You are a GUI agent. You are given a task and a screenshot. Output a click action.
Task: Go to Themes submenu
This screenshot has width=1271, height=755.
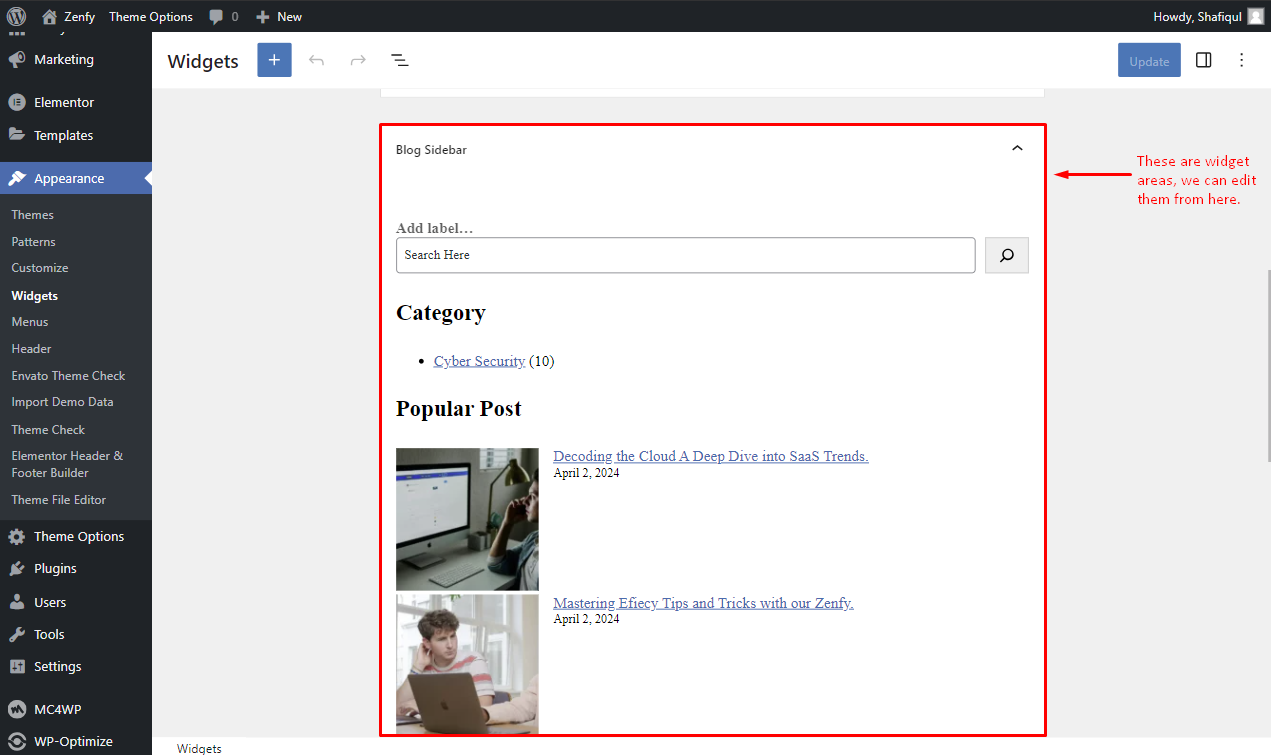tap(33, 215)
